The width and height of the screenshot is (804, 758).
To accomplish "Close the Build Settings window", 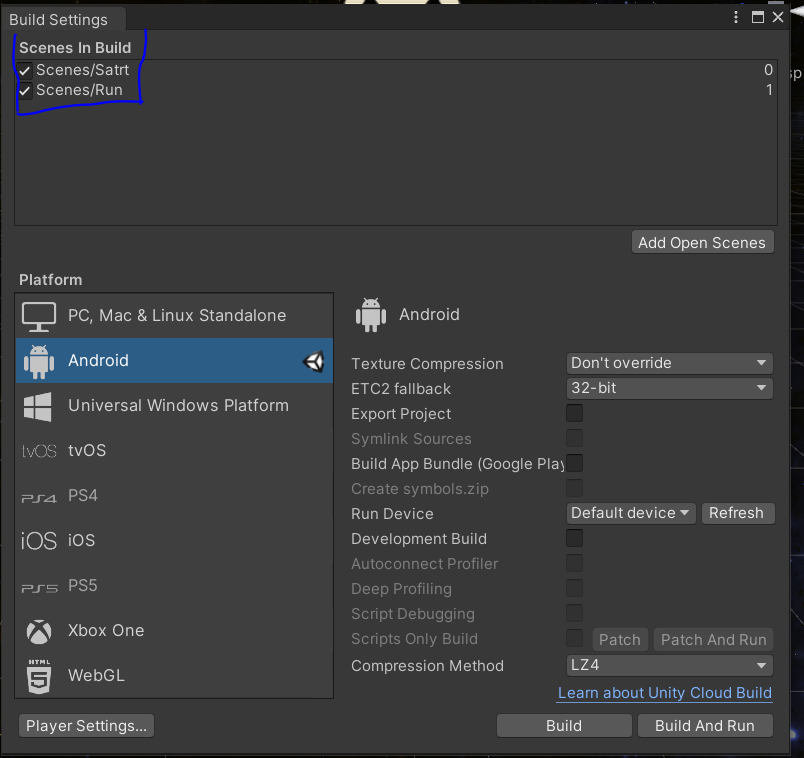I will (778, 17).
